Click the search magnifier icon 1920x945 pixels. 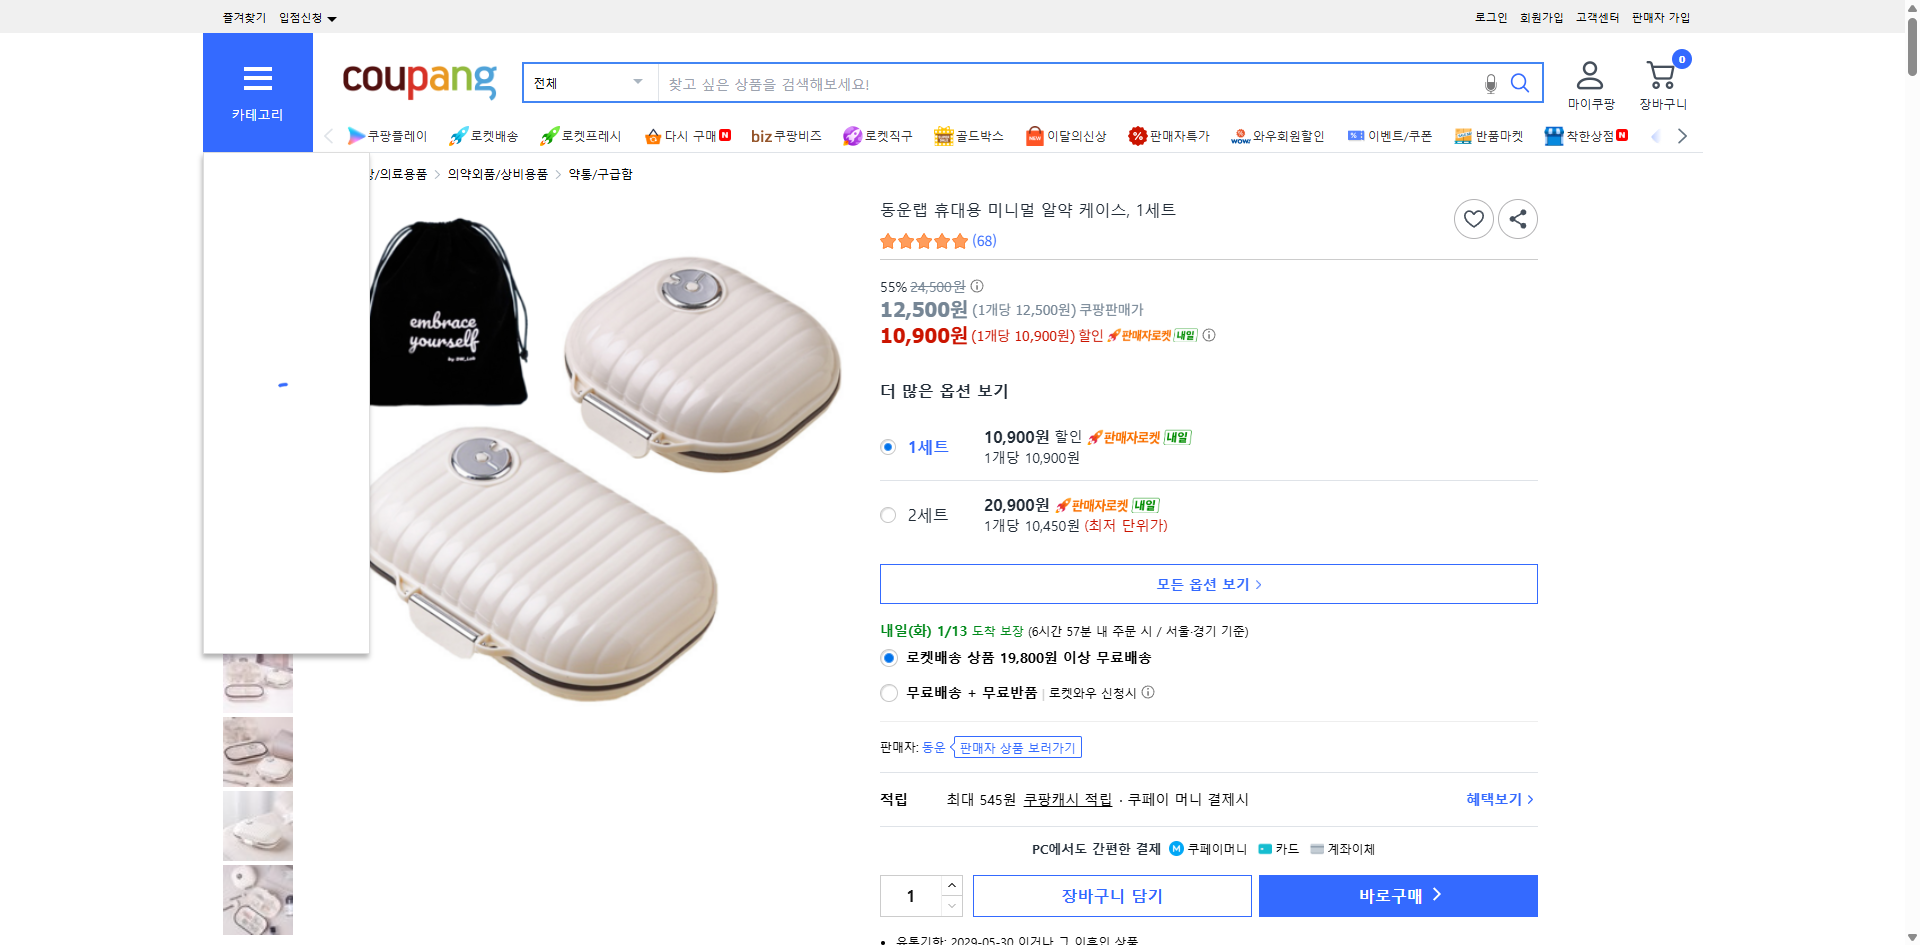[x=1520, y=83]
